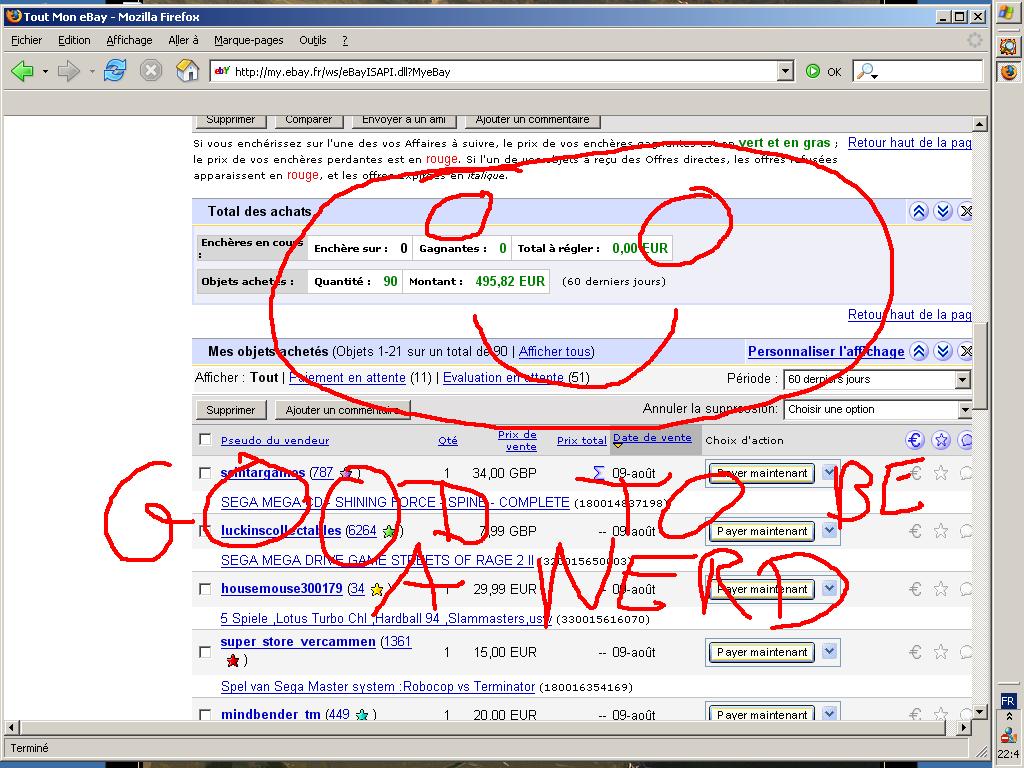The width and height of the screenshot is (1024, 768).
Task: Open the Marque-pages menu
Action: click(x=249, y=40)
